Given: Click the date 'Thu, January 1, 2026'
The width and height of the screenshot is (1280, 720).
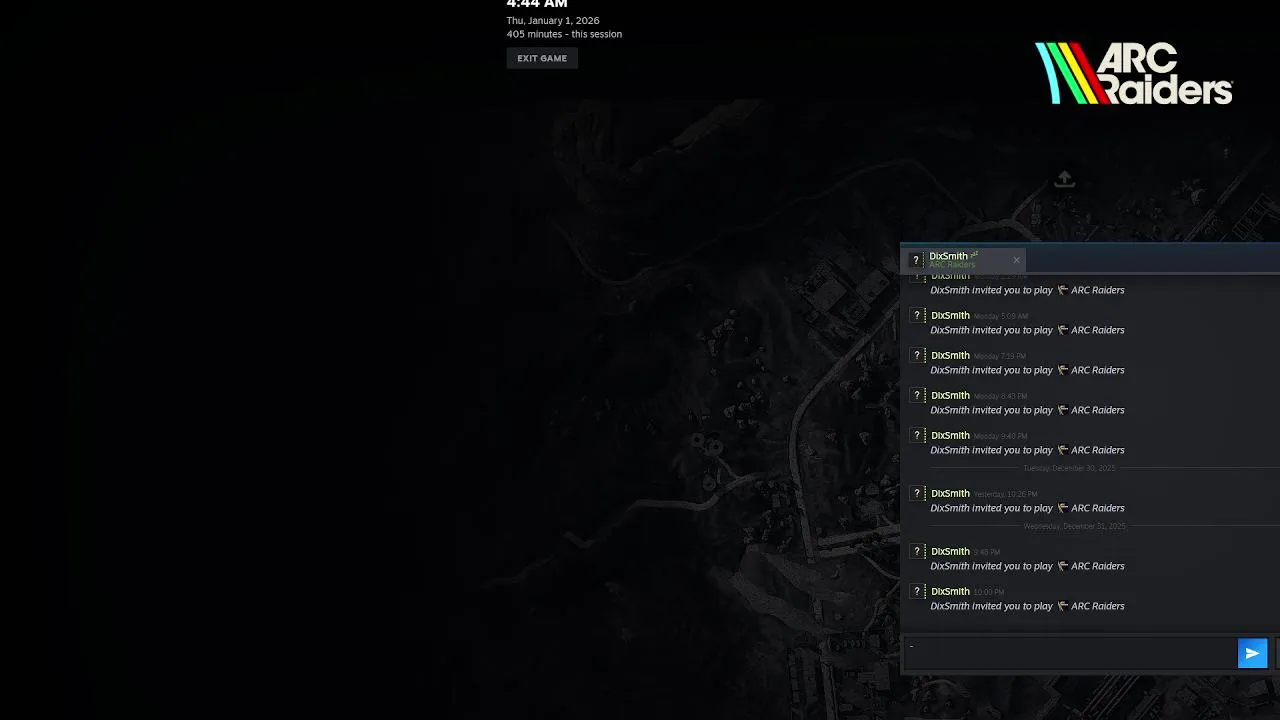Looking at the screenshot, I should pyautogui.click(x=553, y=21).
